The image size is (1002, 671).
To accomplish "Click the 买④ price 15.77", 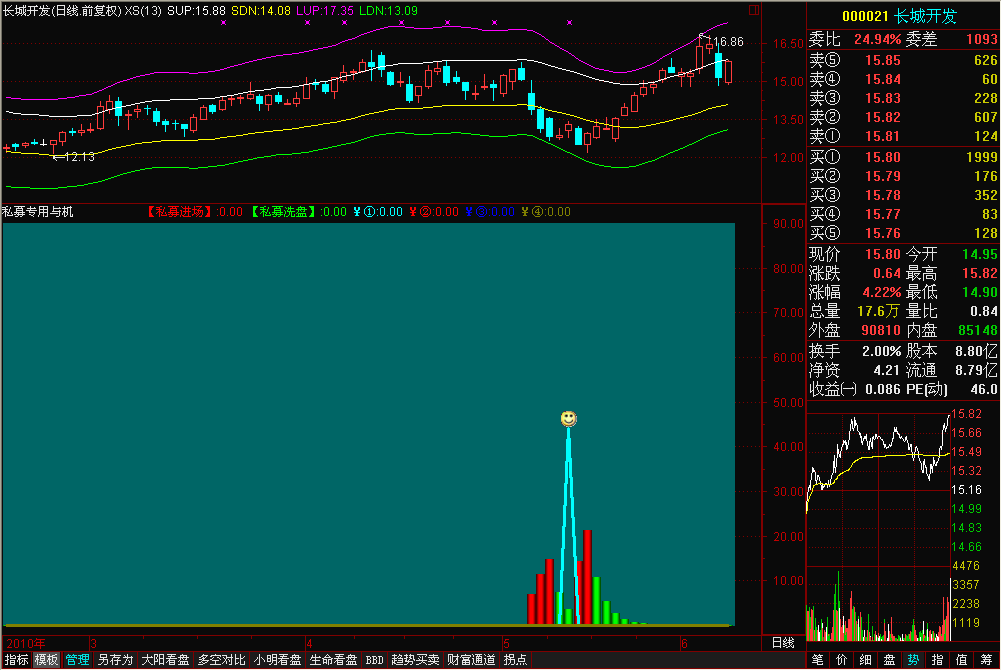I will click(883, 214).
